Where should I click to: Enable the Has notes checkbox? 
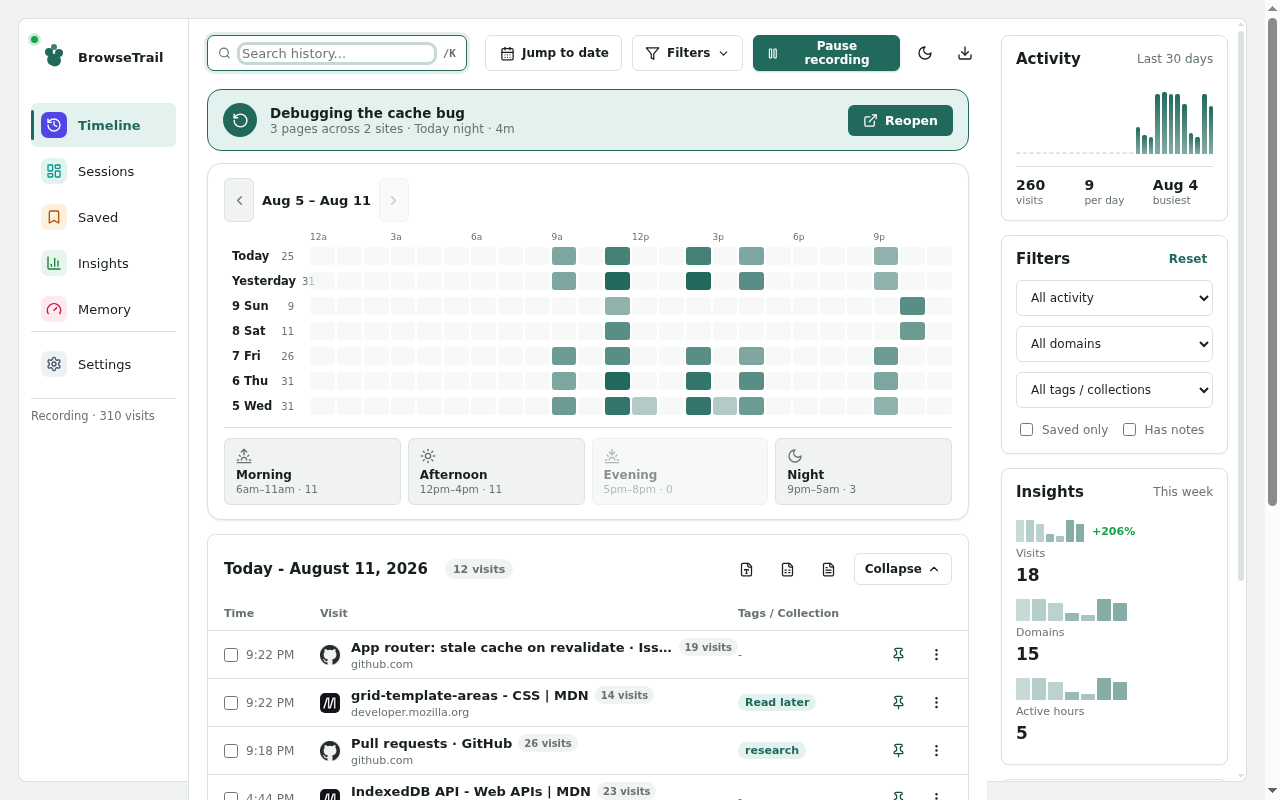coord(1130,430)
